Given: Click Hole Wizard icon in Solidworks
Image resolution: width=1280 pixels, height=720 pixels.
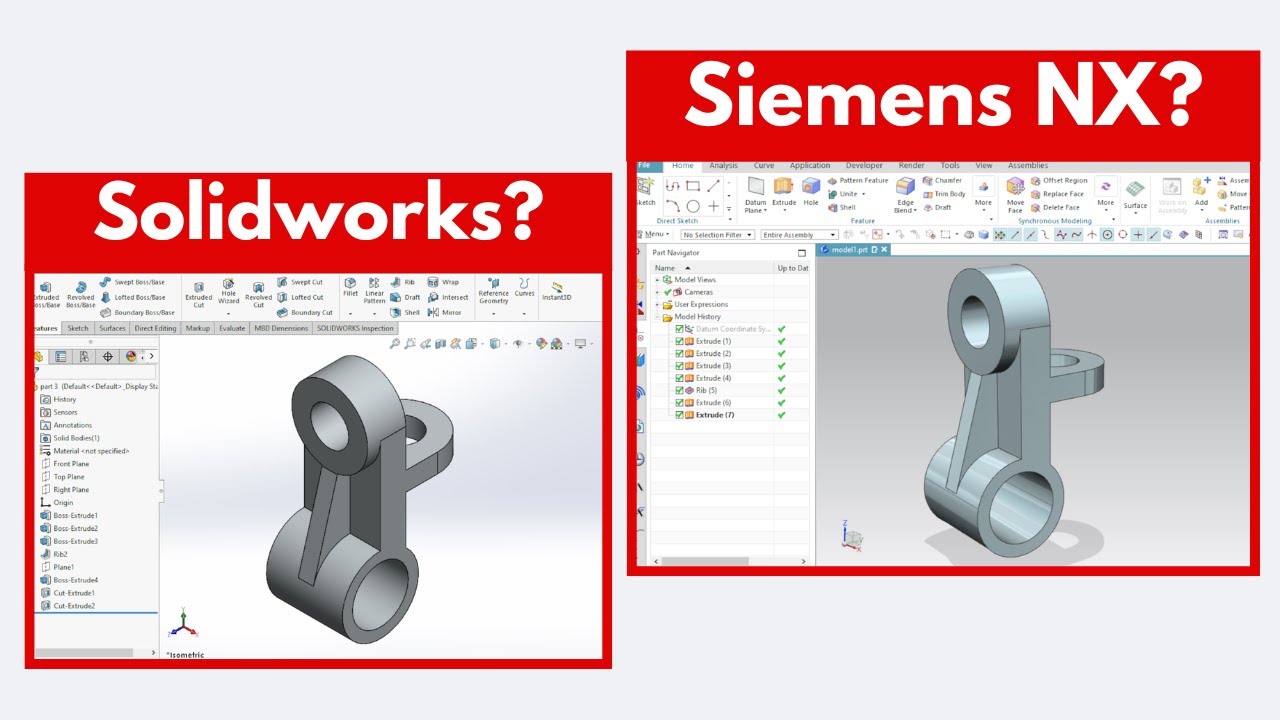Looking at the screenshot, I should (228, 291).
